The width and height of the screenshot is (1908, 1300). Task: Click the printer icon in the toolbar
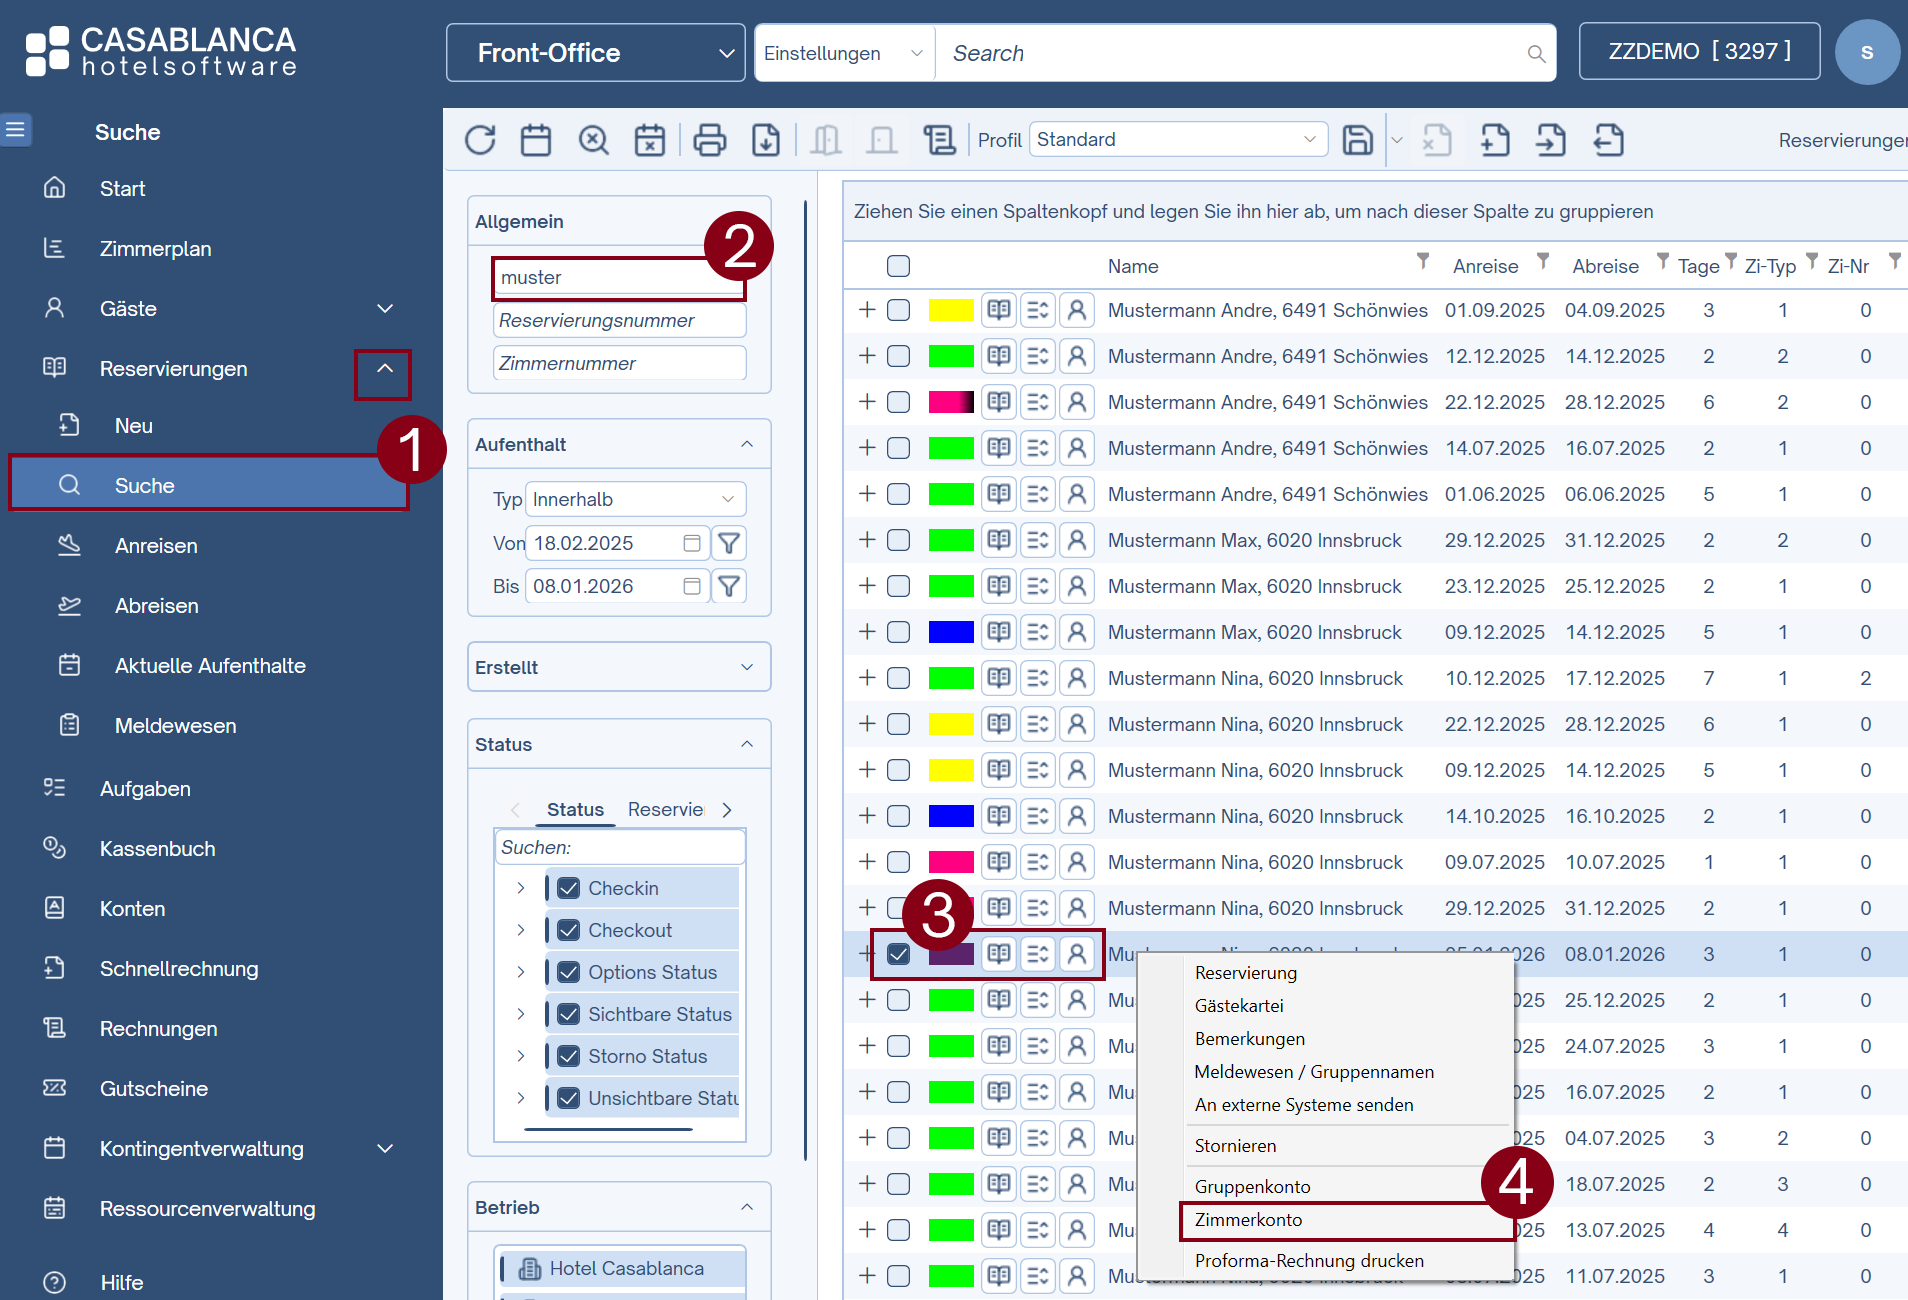pos(709,140)
